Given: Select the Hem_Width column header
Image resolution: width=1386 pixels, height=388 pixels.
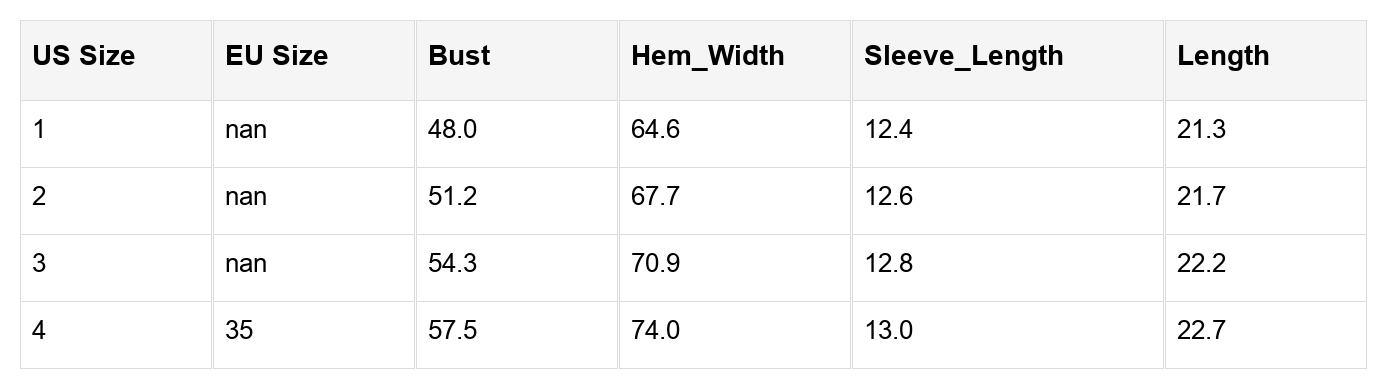Looking at the screenshot, I should [x=734, y=60].
